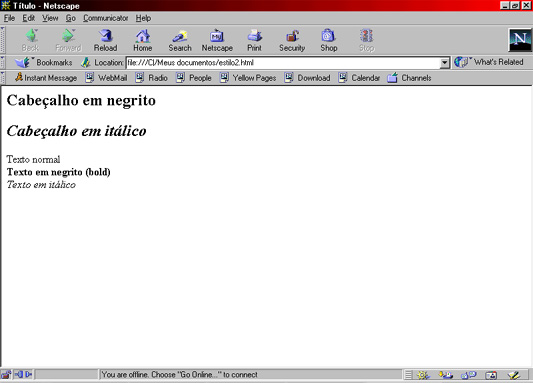Open the View menu
The width and height of the screenshot is (533, 383).
(x=50, y=18)
